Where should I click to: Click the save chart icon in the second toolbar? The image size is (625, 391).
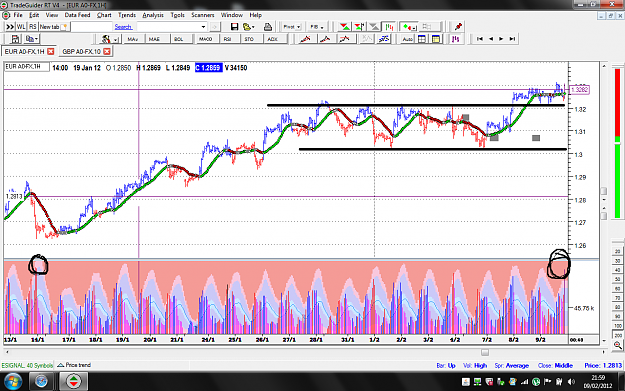(x=15, y=39)
